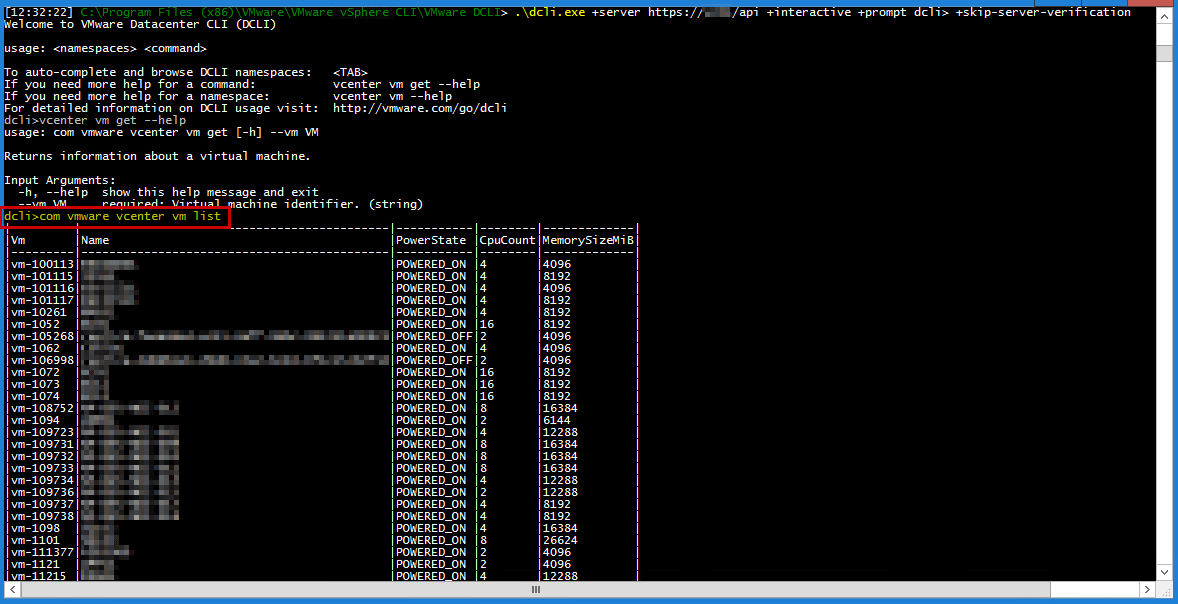Select the vm-1094 identifier
This screenshot has width=1178, height=604.
click(35, 421)
